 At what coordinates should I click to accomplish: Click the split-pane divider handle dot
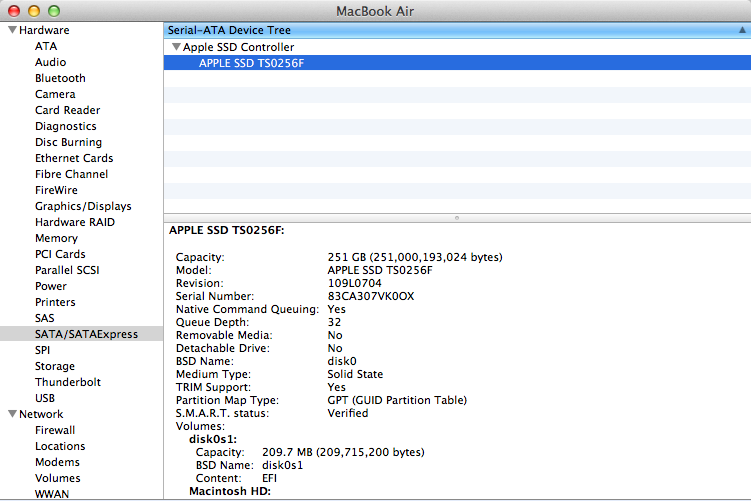(457, 218)
